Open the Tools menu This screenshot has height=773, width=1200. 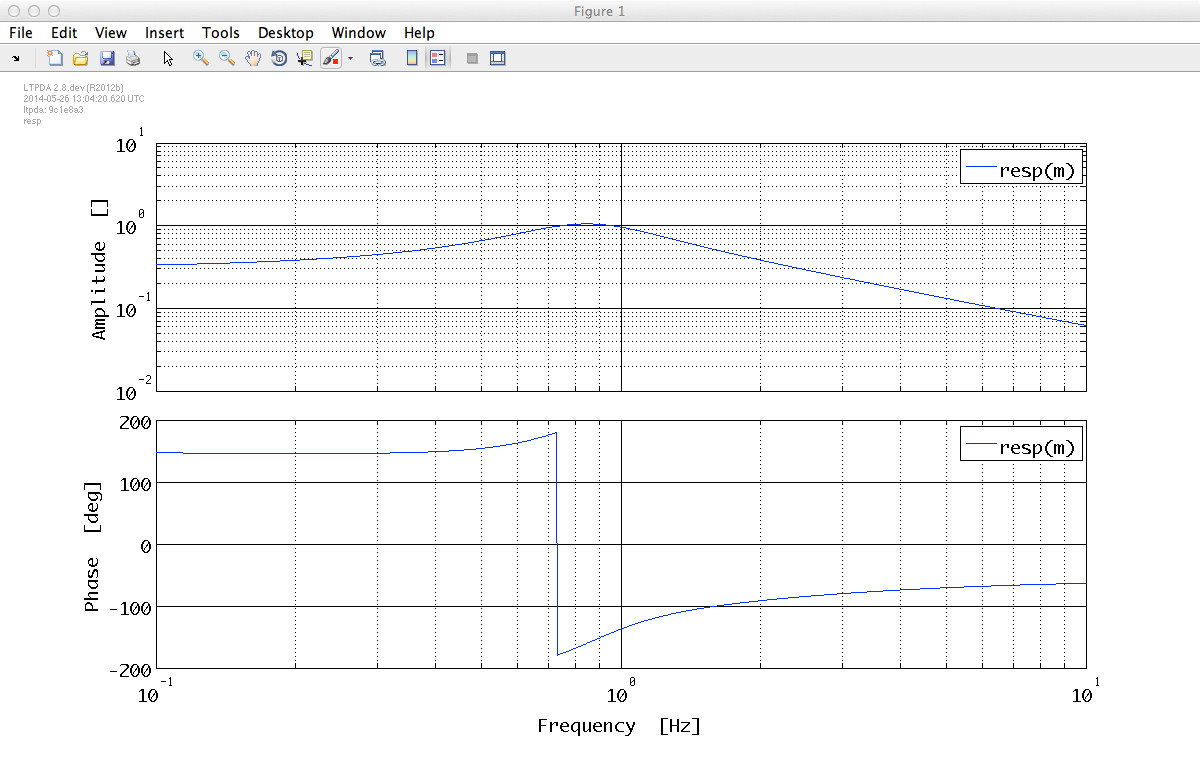coord(221,33)
